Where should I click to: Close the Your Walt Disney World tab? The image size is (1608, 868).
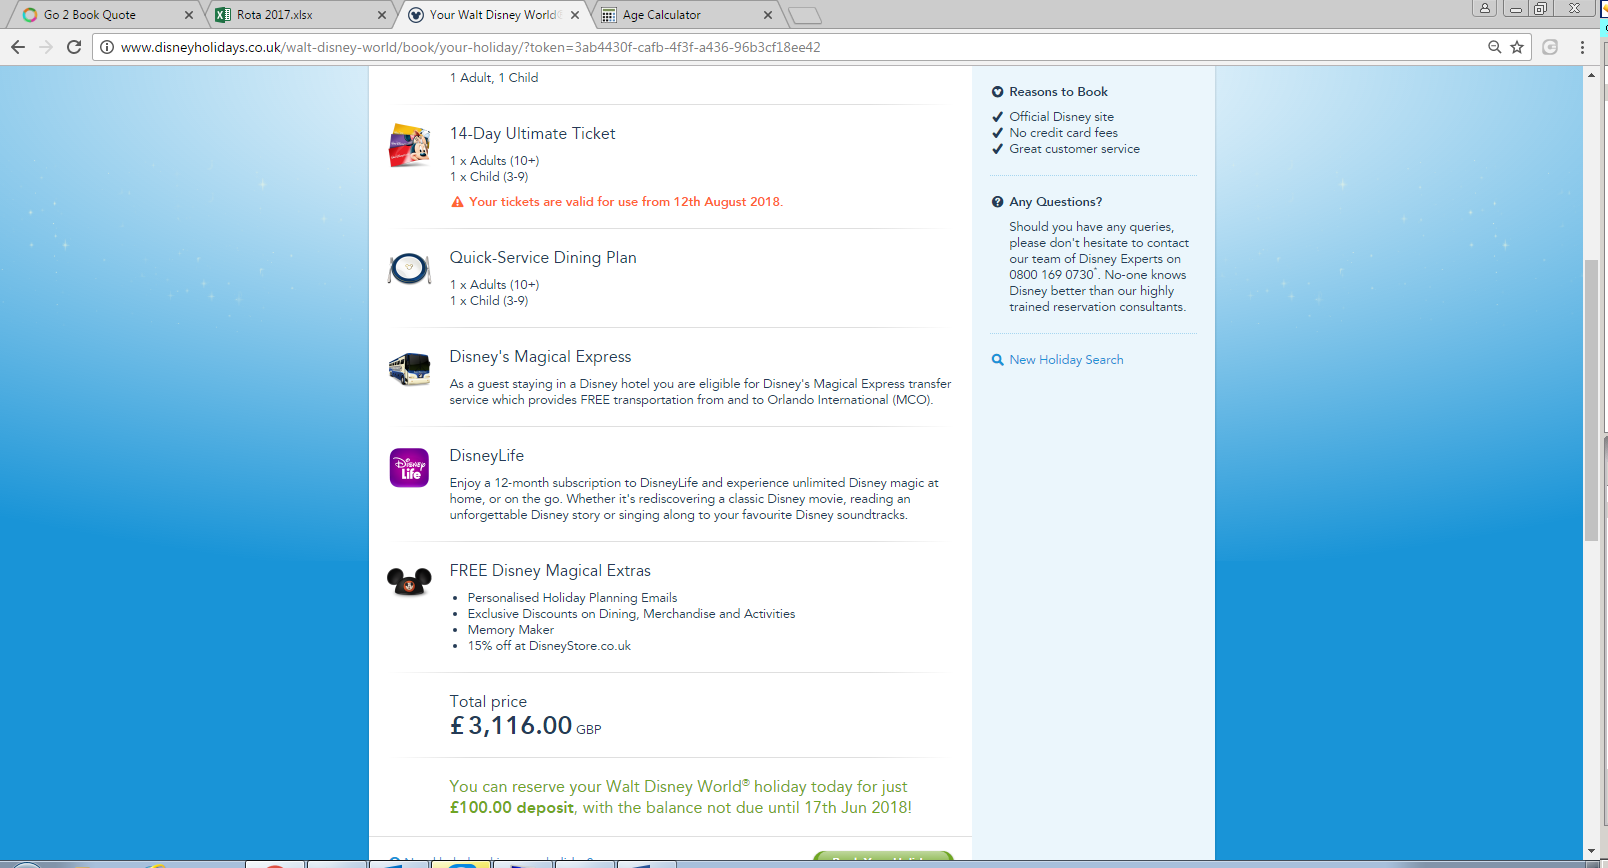575,15
